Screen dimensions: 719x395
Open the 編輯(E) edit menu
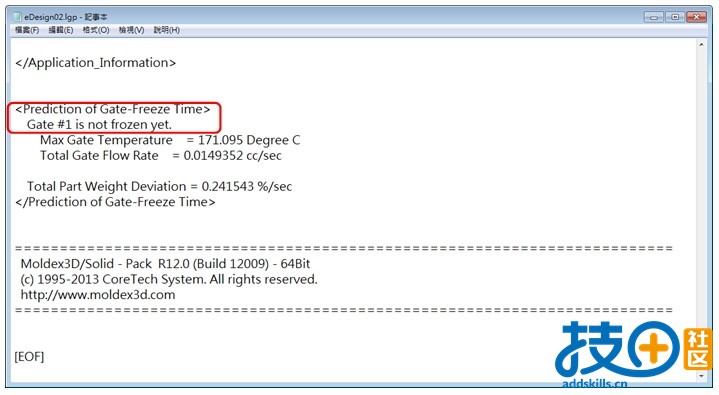point(61,30)
